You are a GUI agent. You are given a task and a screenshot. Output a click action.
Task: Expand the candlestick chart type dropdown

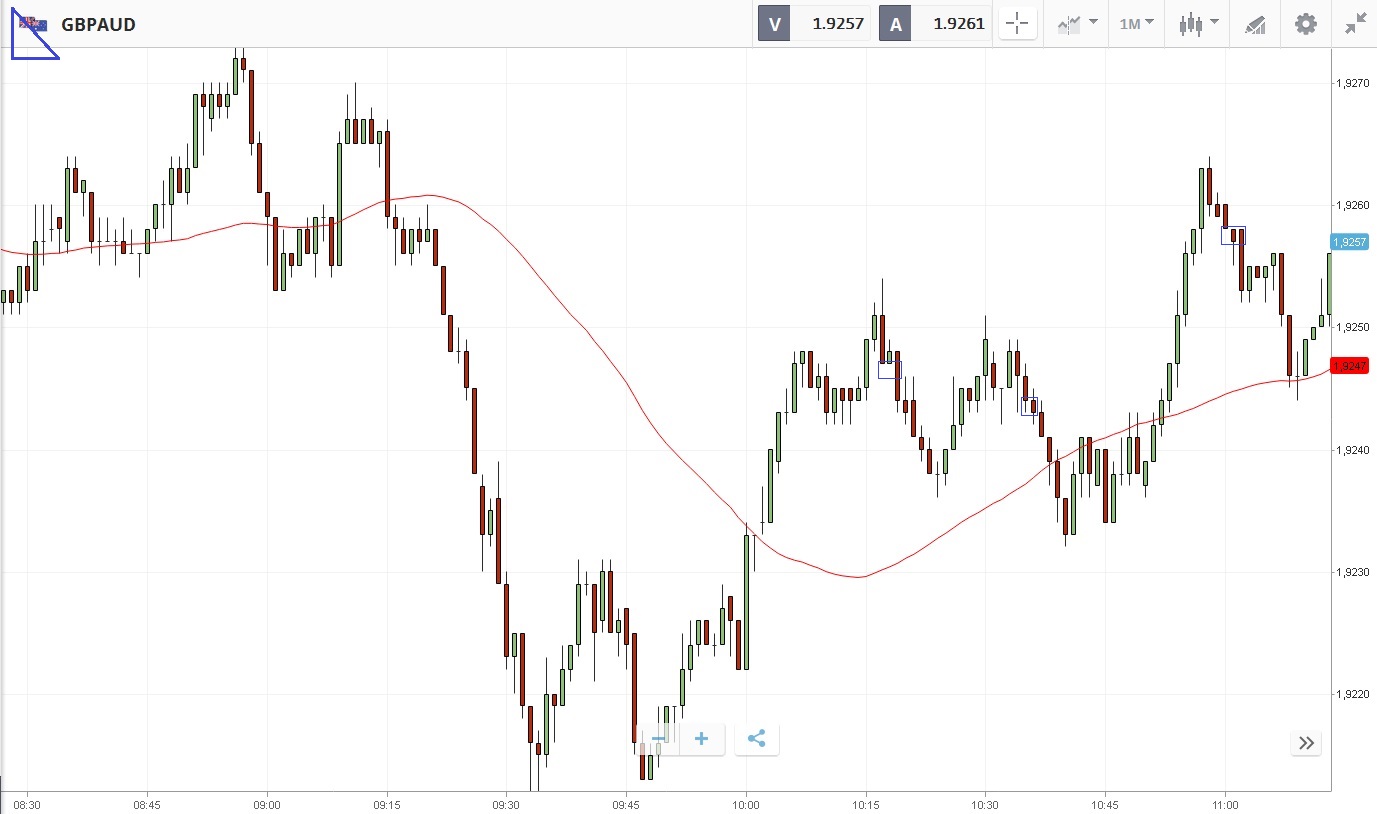pyautogui.click(x=1198, y=24)
